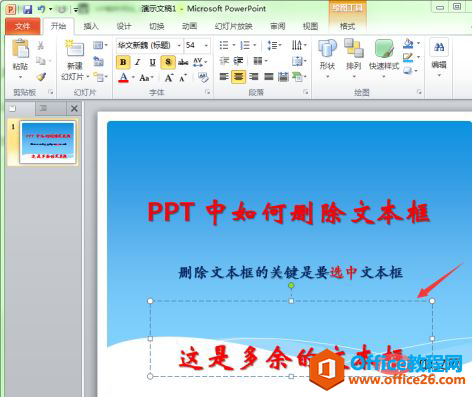Click the Decrease Font Size icon
472x397 pixels.
tap(183, 78)
